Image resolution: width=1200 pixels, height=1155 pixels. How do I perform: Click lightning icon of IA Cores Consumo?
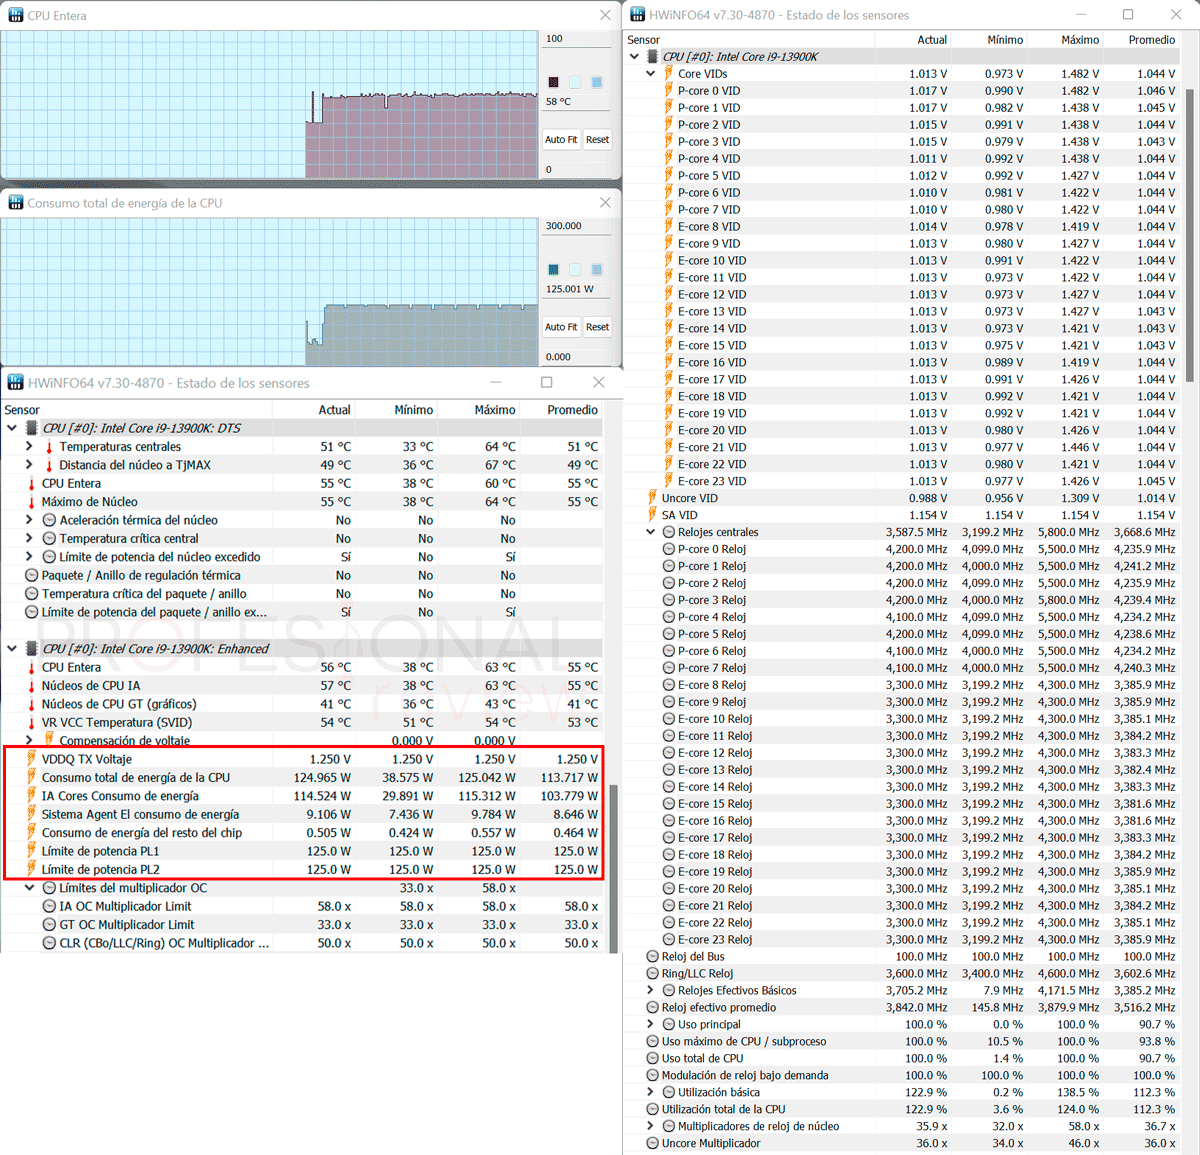32,796
